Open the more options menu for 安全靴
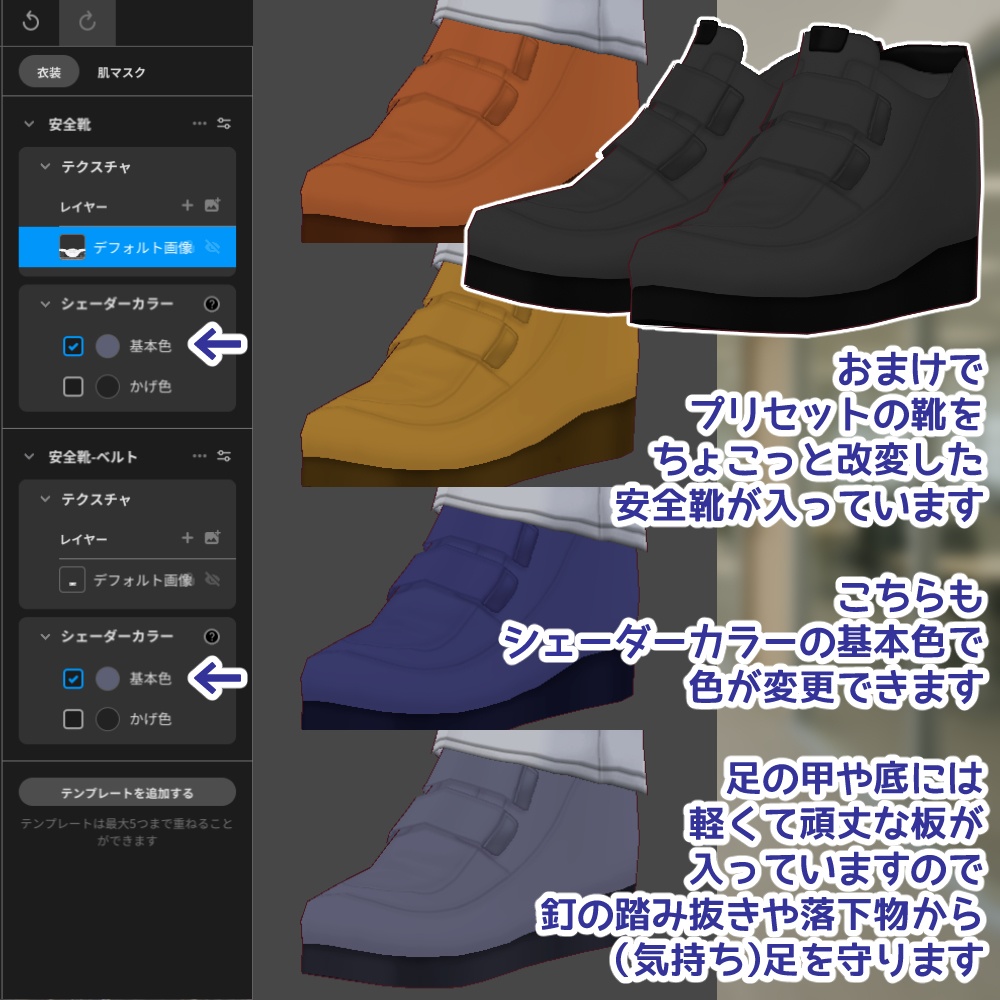The width and height of the screenshot is (1000, 1000). 197,123
